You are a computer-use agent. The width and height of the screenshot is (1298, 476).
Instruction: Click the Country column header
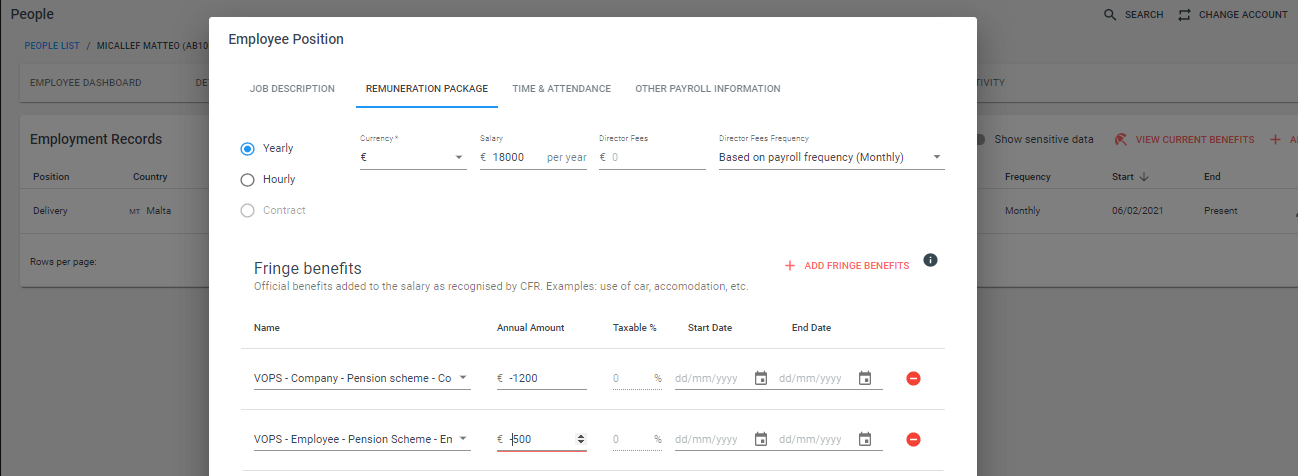150,177
